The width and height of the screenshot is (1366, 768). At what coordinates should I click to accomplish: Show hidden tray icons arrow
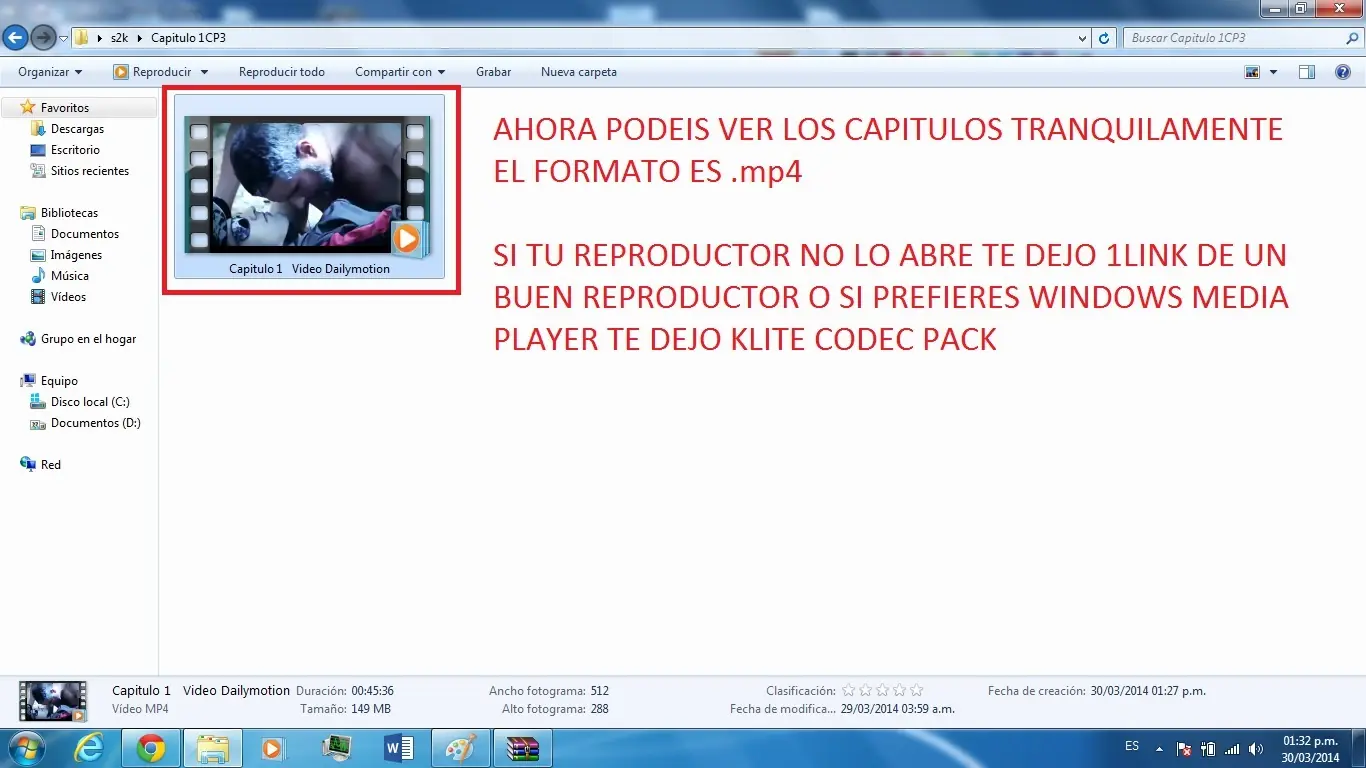1160,748
